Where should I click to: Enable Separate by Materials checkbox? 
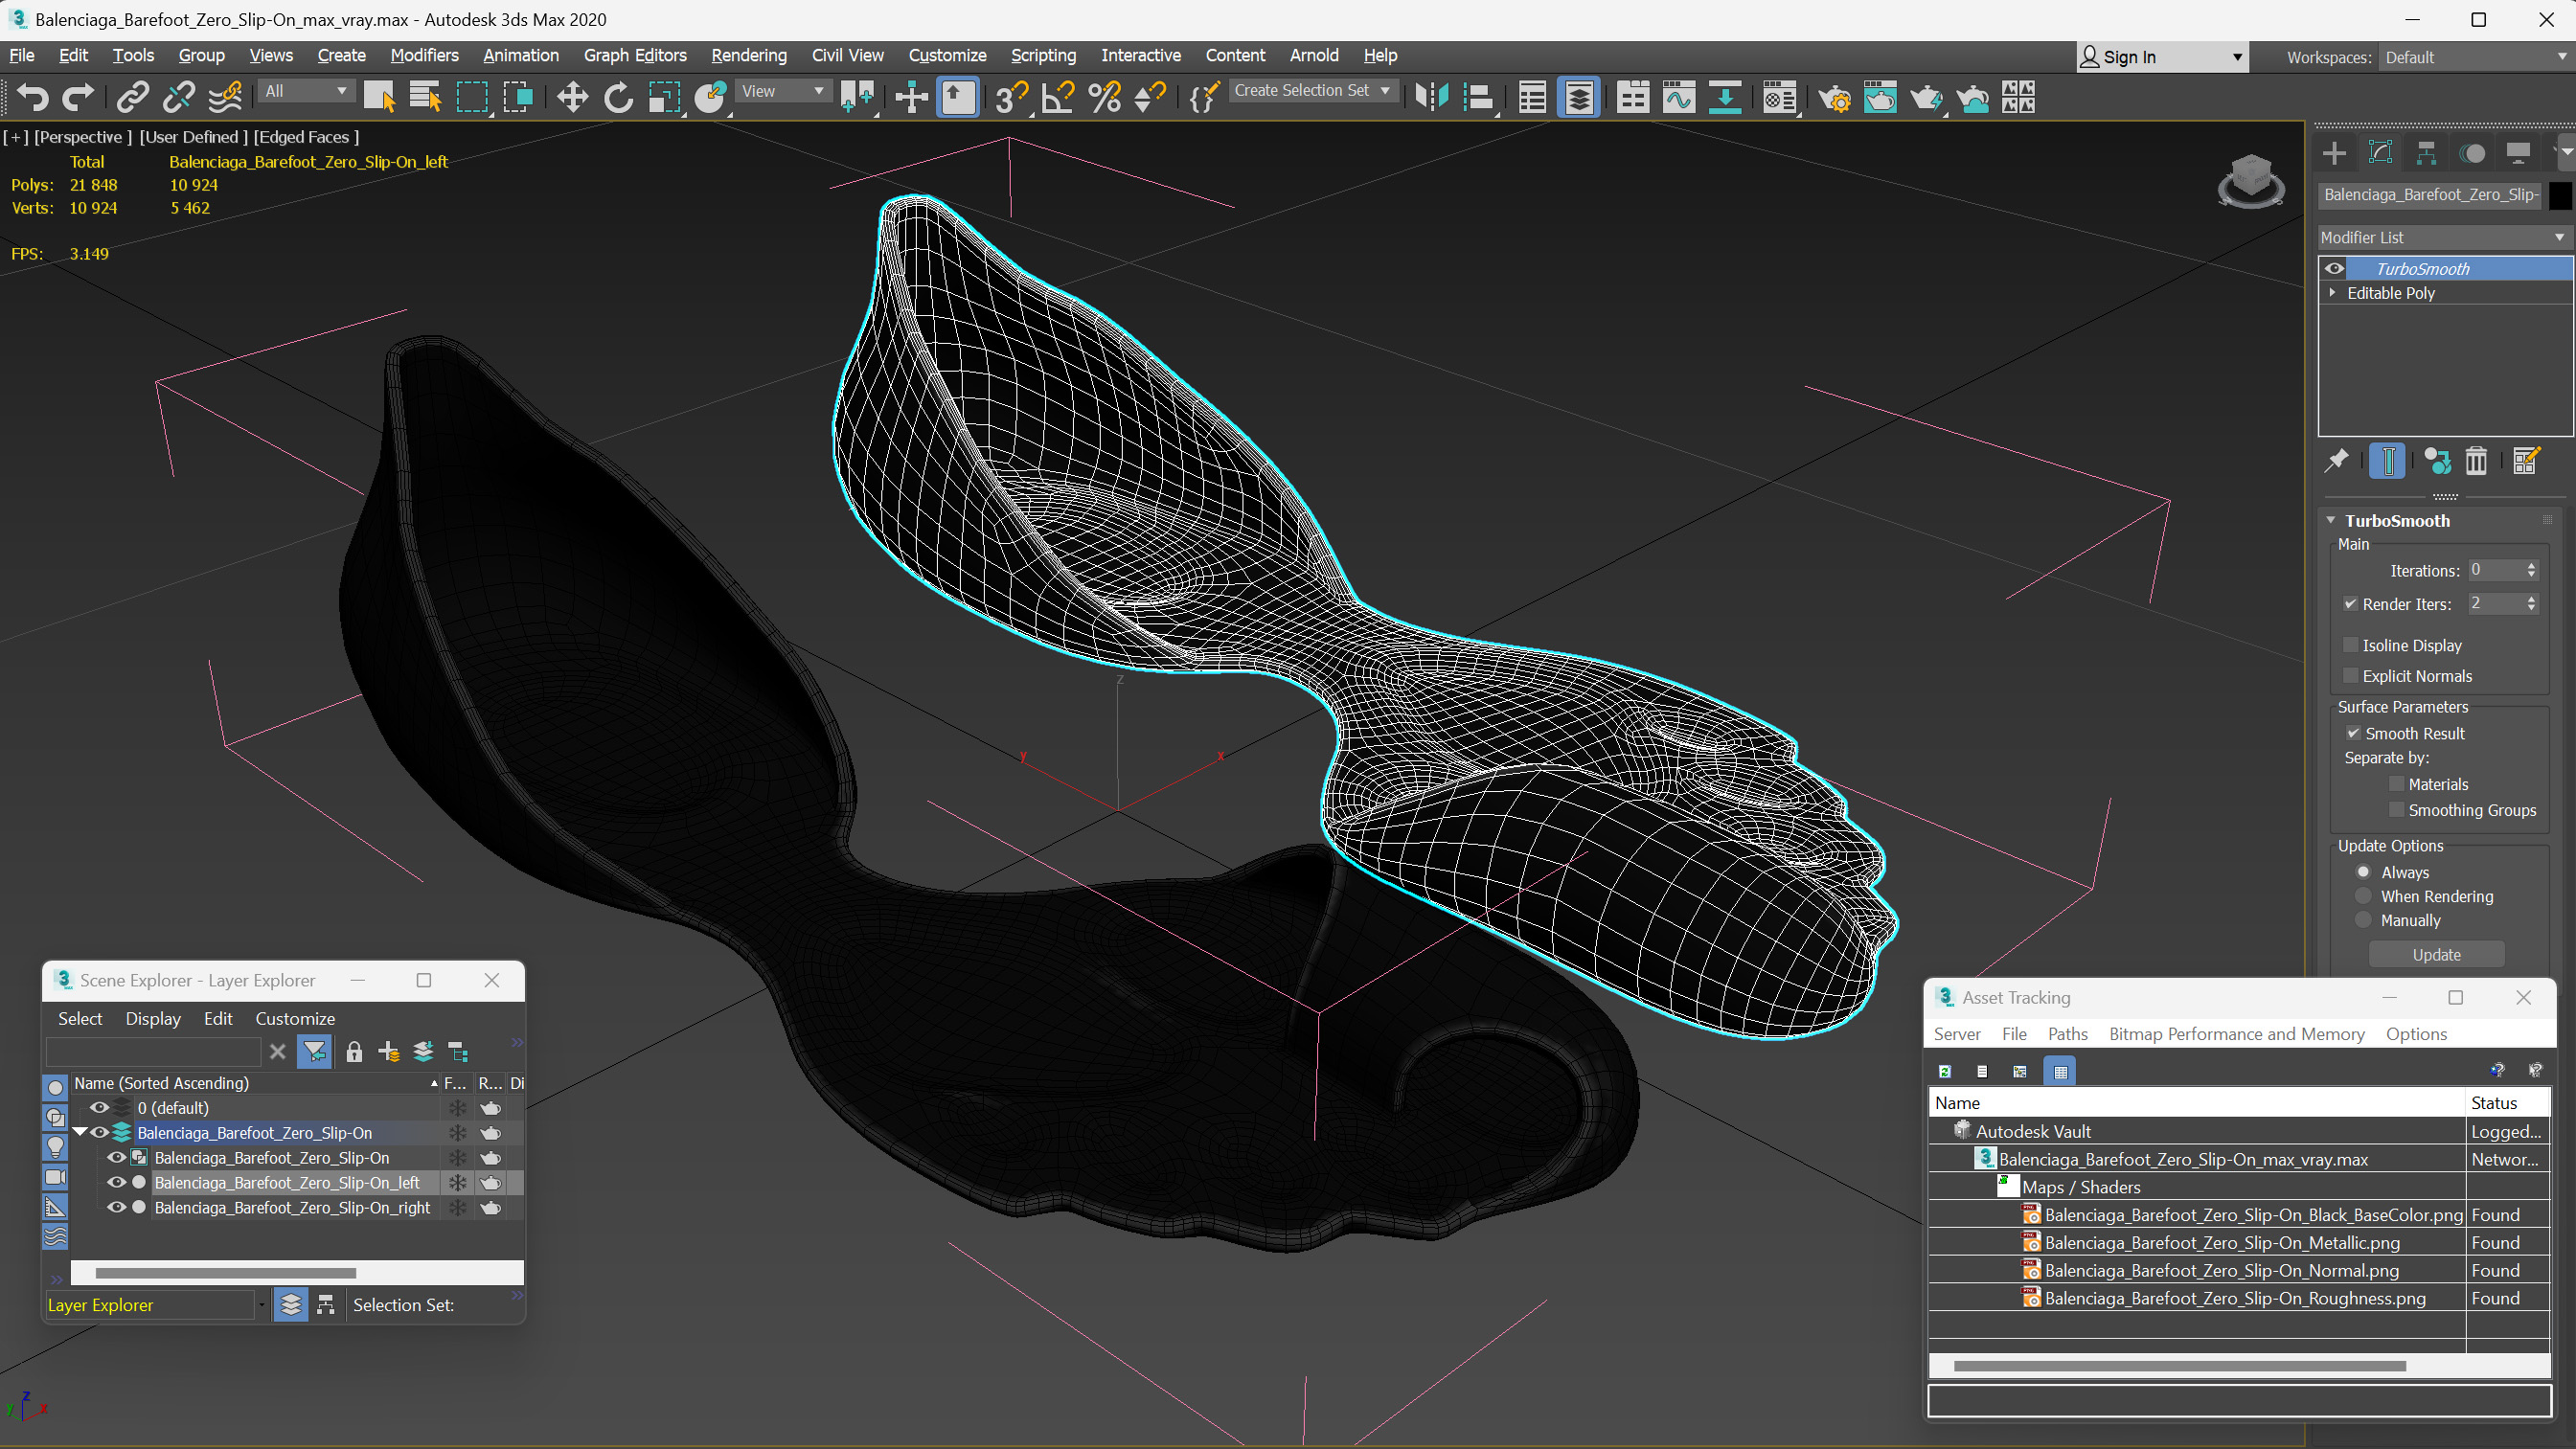2396,784
